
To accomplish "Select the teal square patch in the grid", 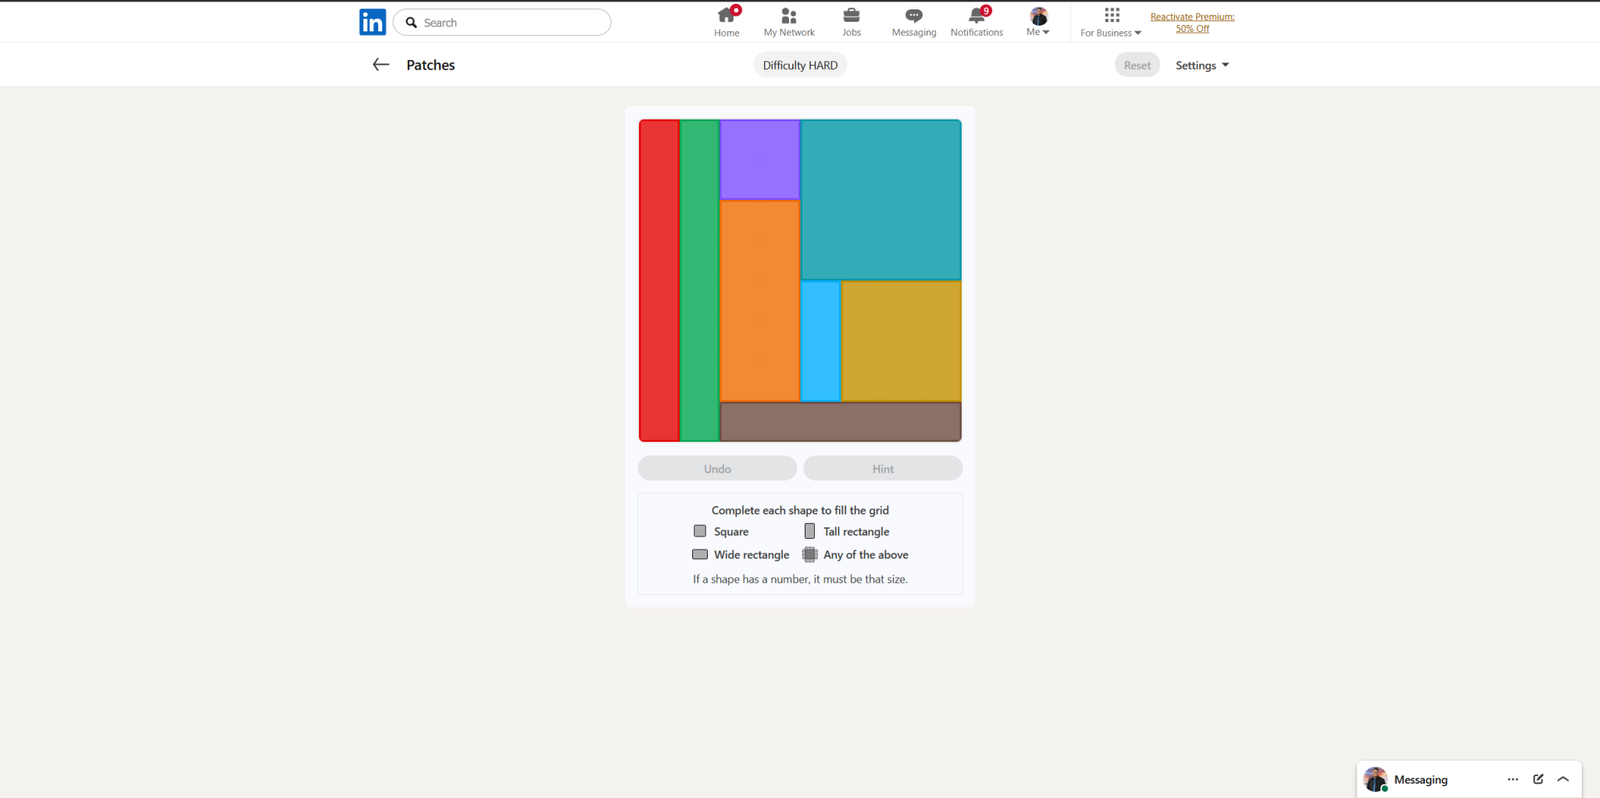I will coord(881,200).
